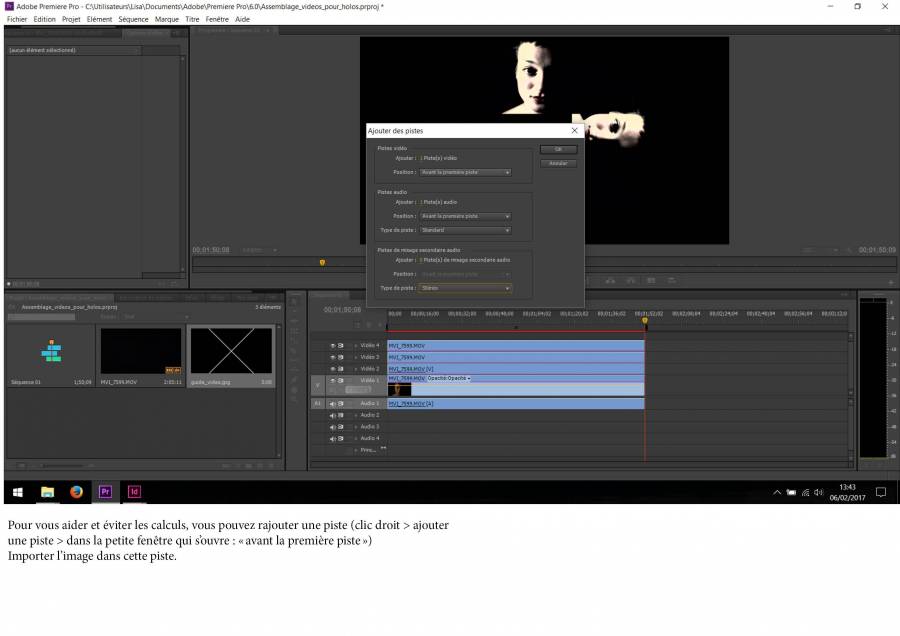This screenshot has height=636, width=900.
Task: Open the Opacité effect dropdown on the clip
Action: [x=468, y=377]
